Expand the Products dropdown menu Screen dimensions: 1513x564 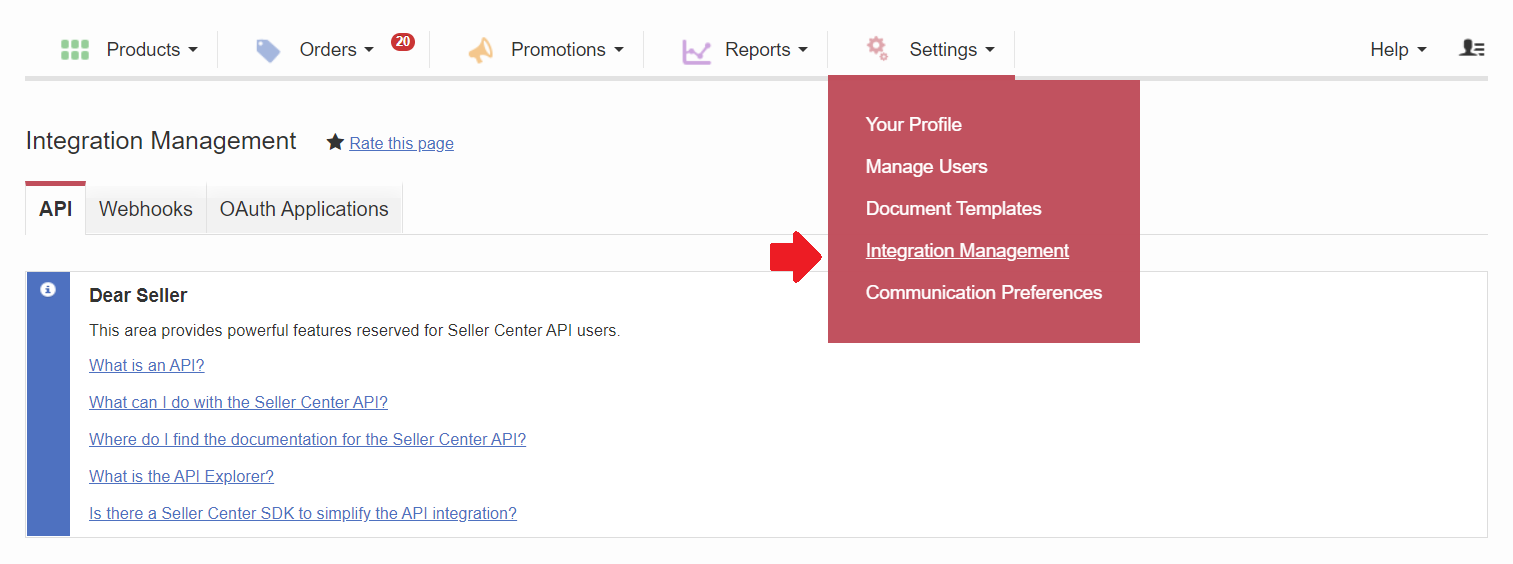coord(152,50)
